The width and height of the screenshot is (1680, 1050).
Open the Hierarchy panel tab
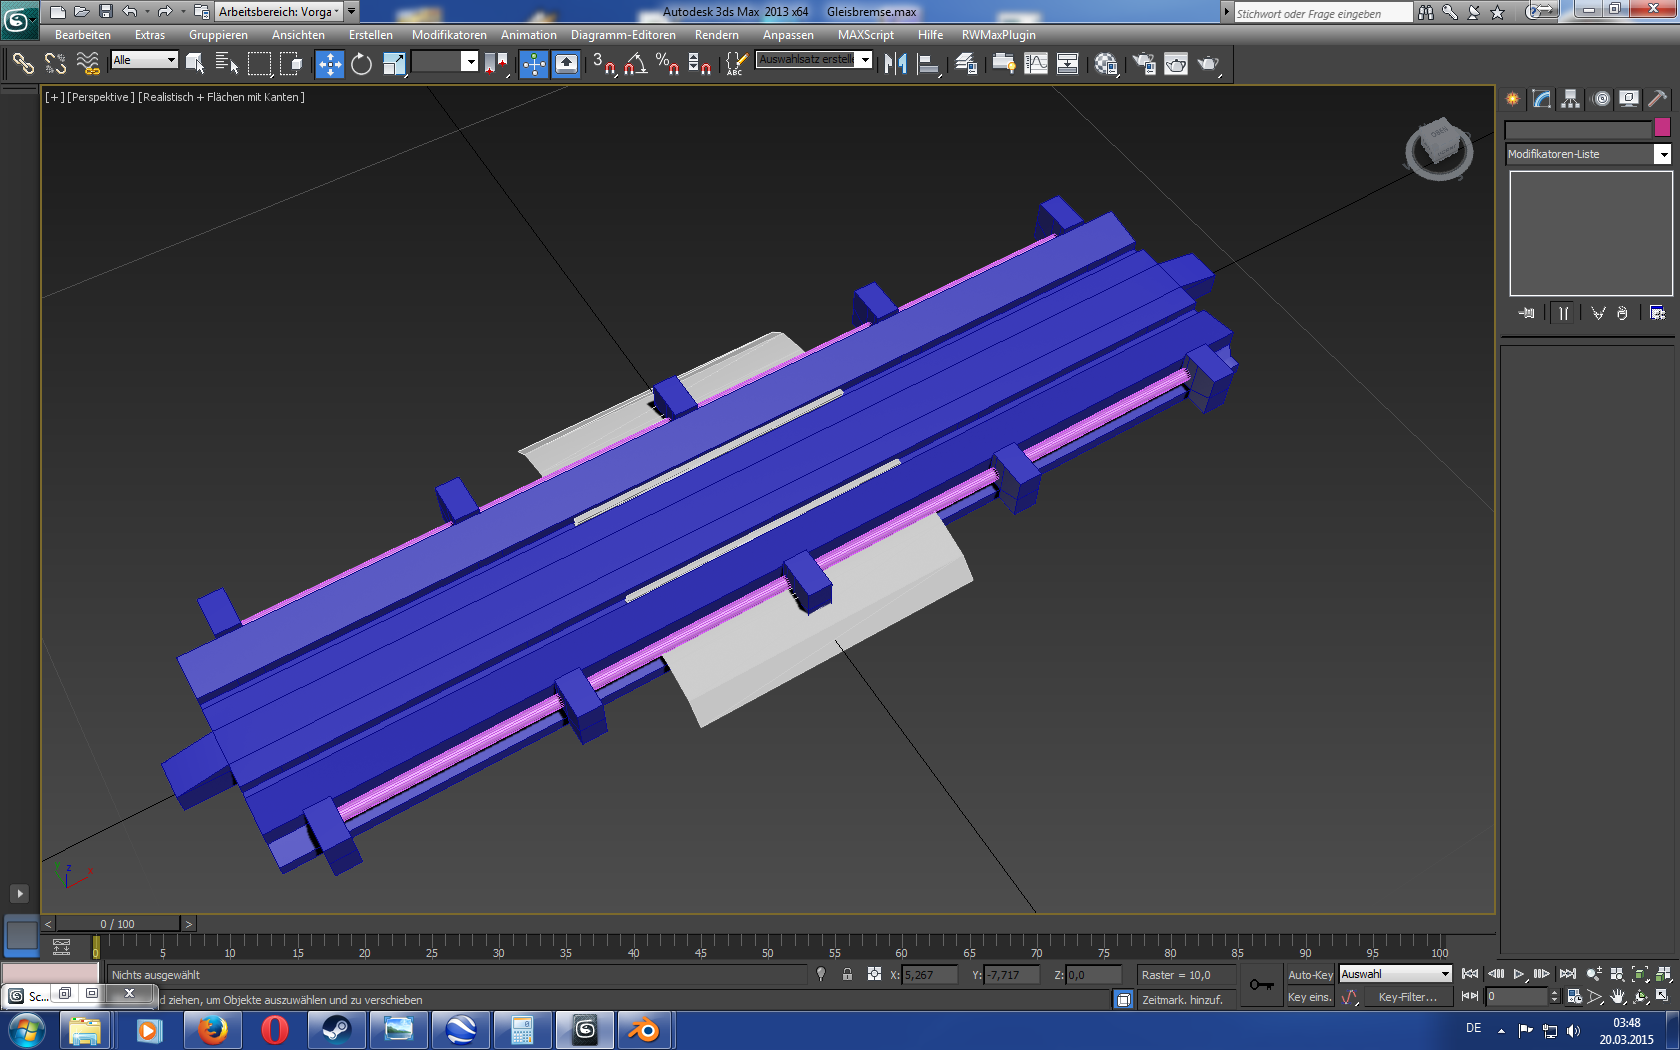pos(1570,99)
